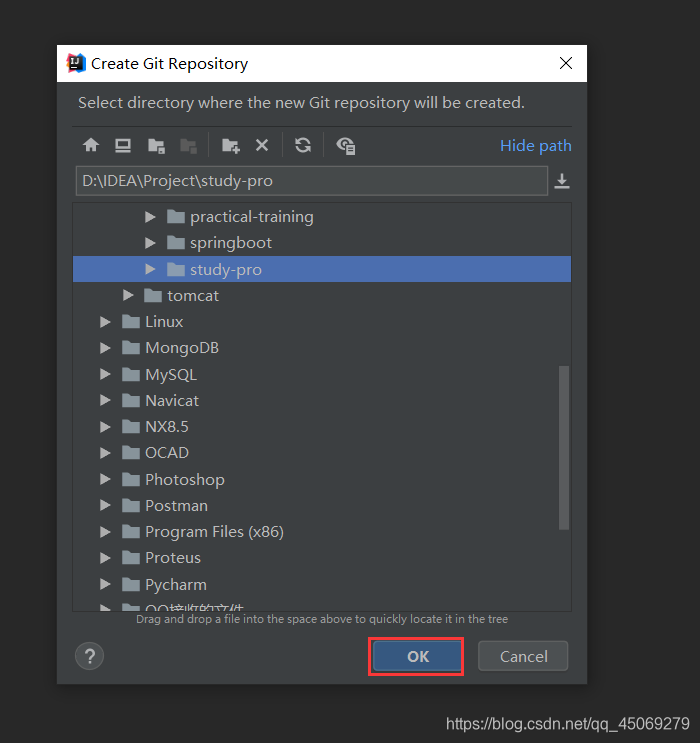
Task: Expand the MongoDB folder
Action: pyautogui.click(x=105, y=348)
